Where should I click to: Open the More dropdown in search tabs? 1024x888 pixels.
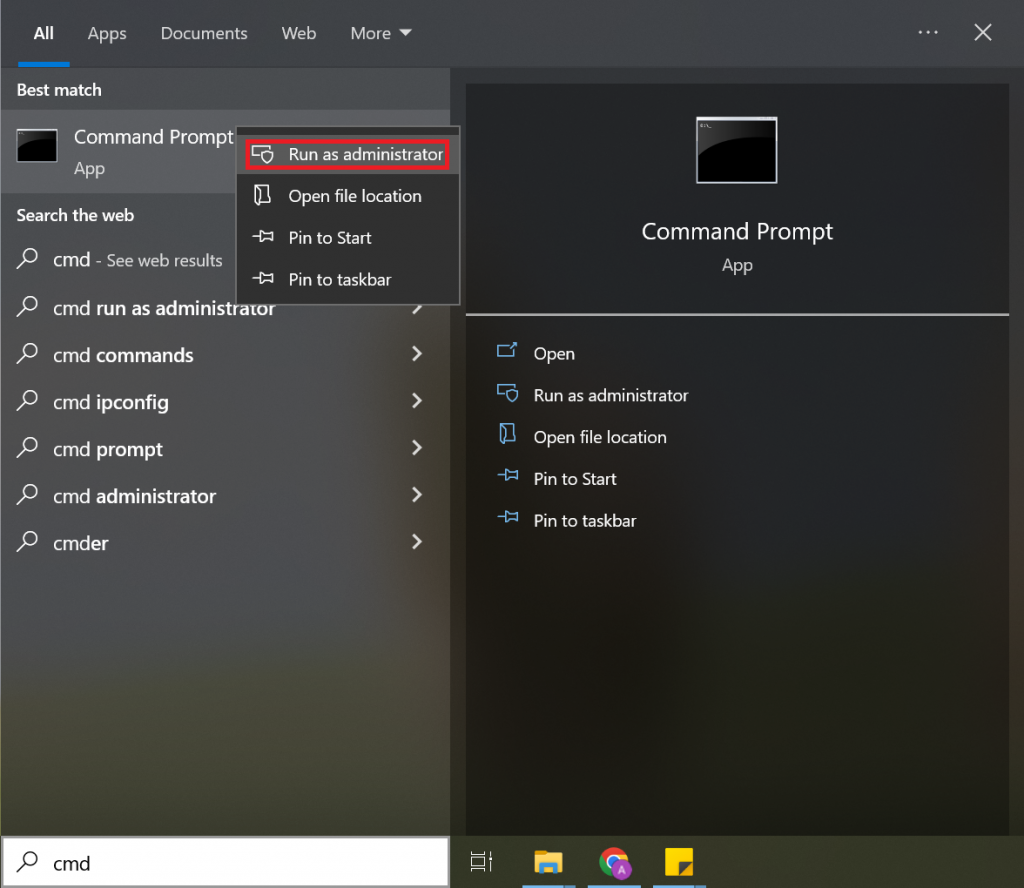click(380, 33)
